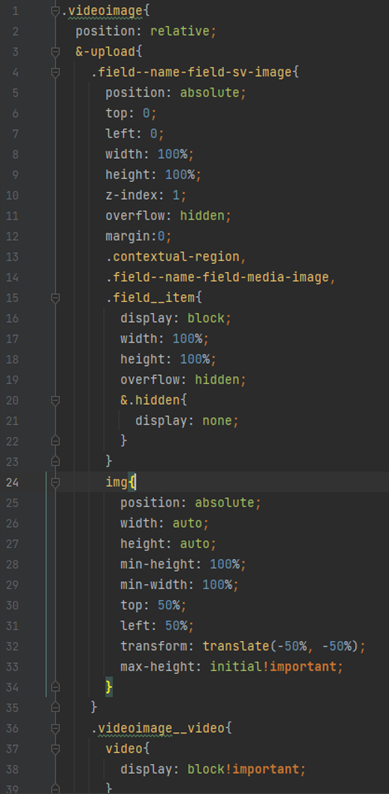Collapse the &-upload block fold arrow
This screenshot has width=389, height=794.
[x=55, y=52]
